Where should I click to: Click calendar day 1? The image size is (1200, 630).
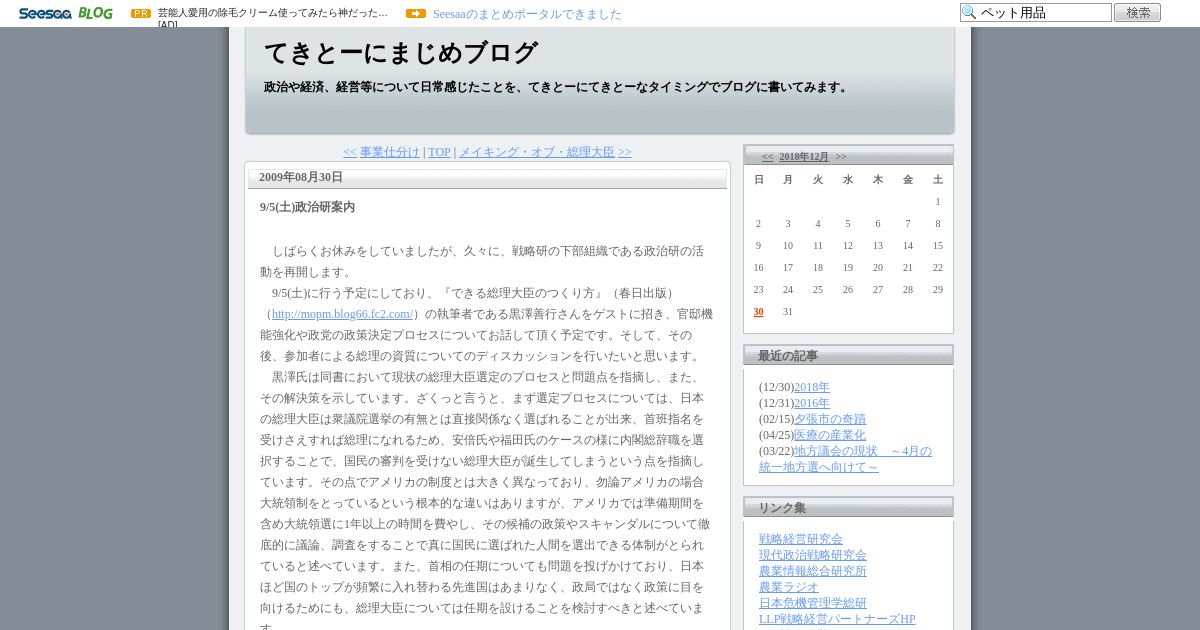(x=938, y=202)
